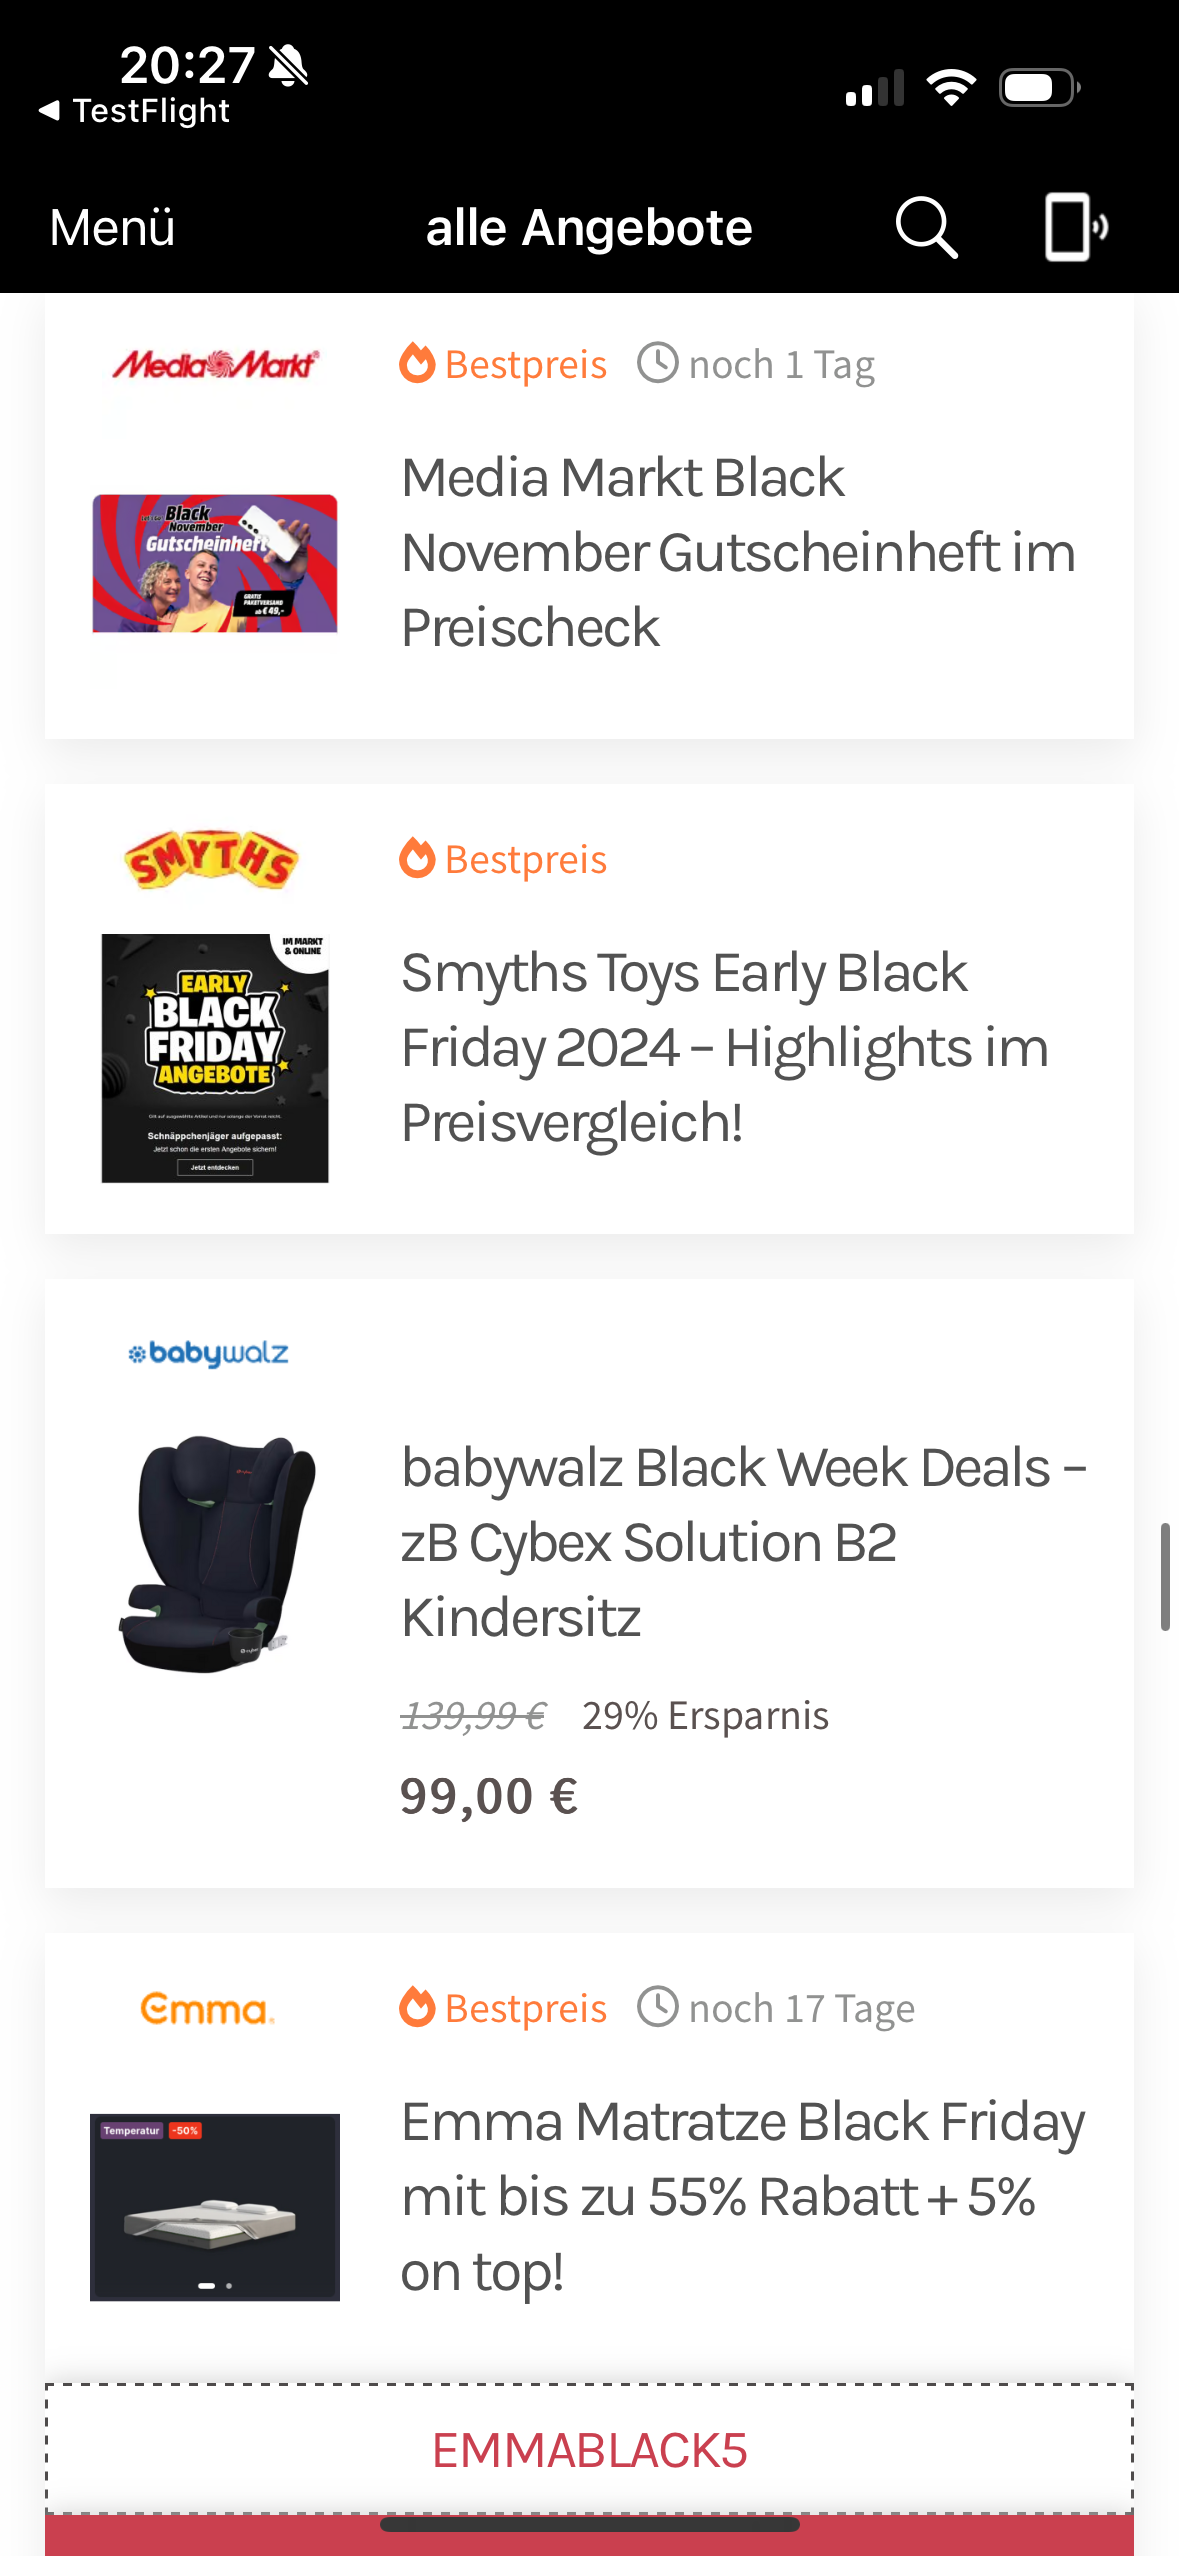The width and height of the screenshot is (1179, 2556).
Task: Click the Bestpreis flame icon on Smyths deal
Action: (415, 858)
